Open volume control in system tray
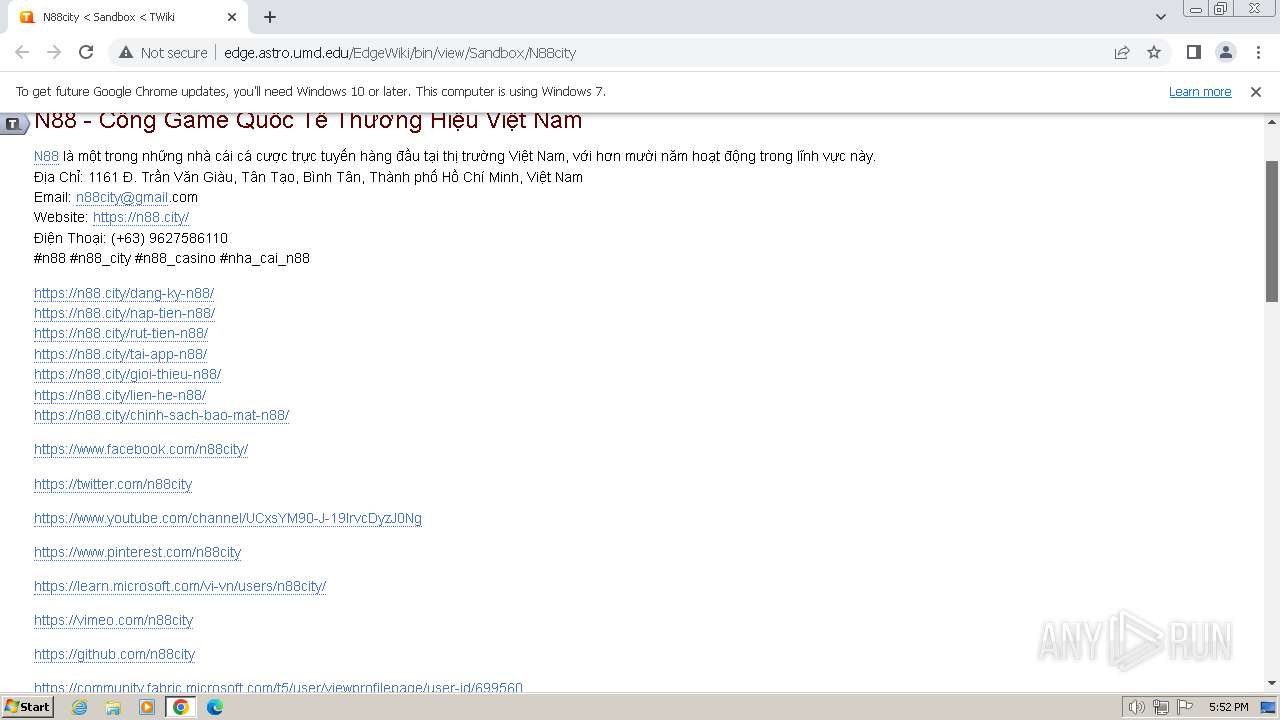Image resolution: width=1280 pixels, height=720 pixels. 1136,707
